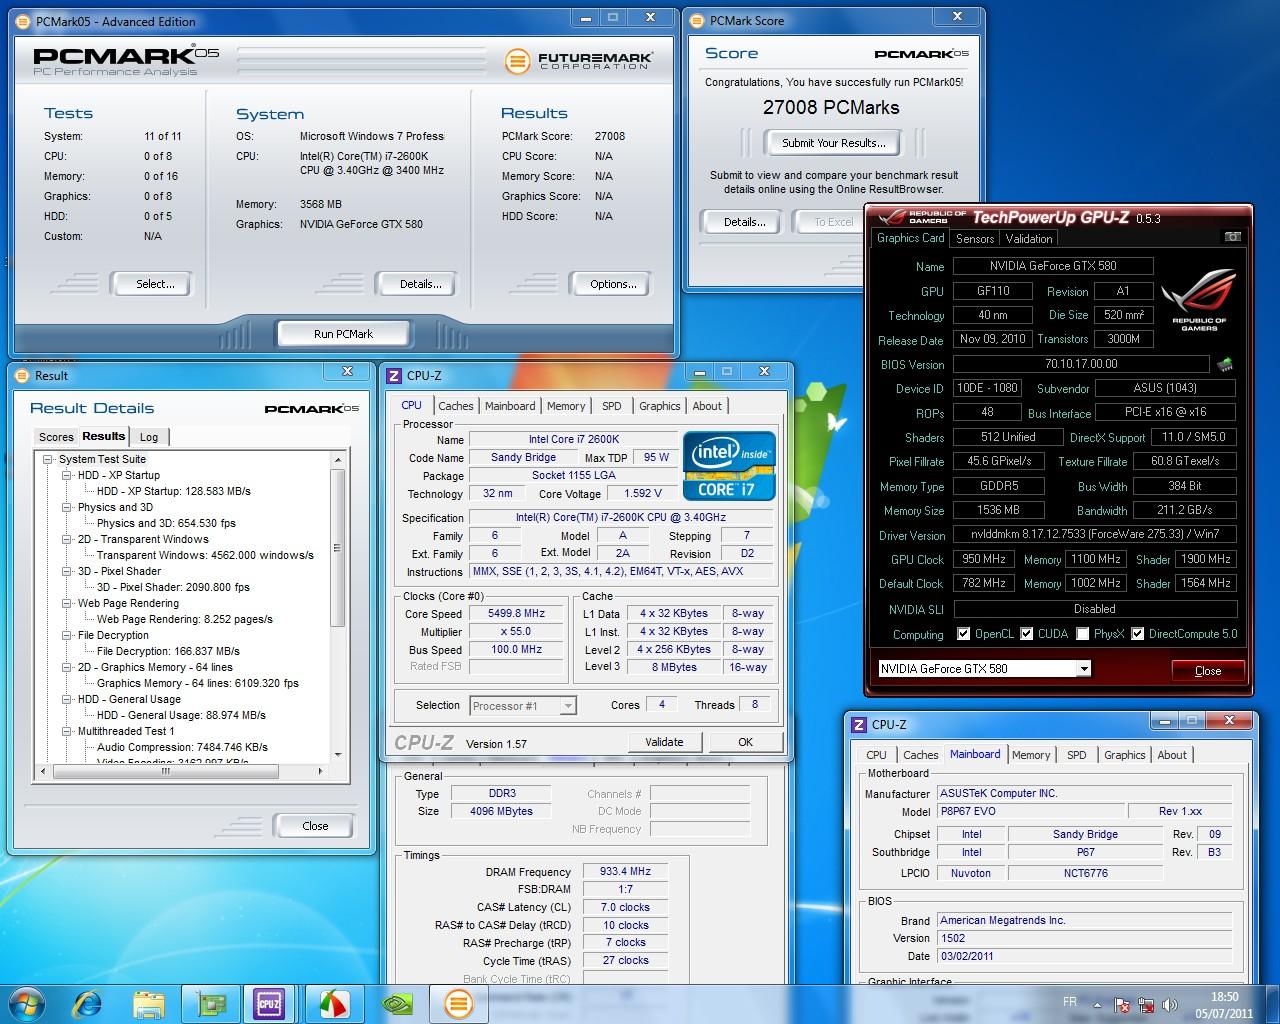This screenshot has height=1024, width=1280.
Task: Collapse File Decryption node
Action: pos(67,635)
